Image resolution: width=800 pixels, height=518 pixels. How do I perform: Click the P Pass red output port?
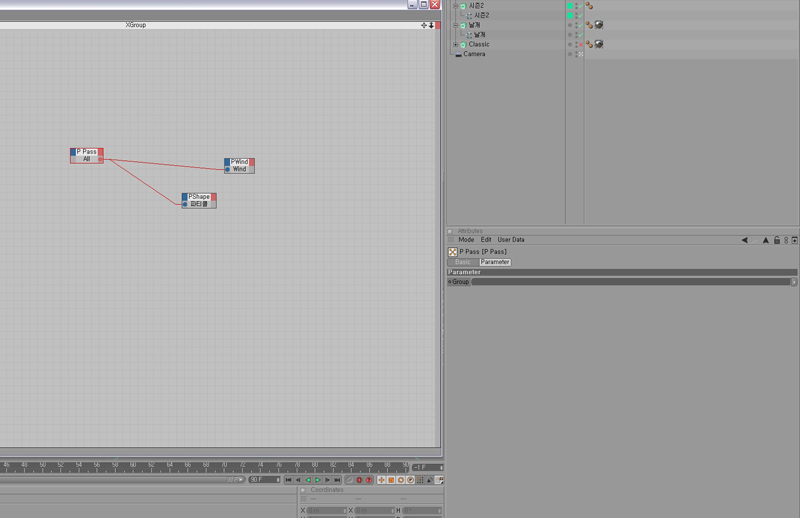click(x=101, y=159)
